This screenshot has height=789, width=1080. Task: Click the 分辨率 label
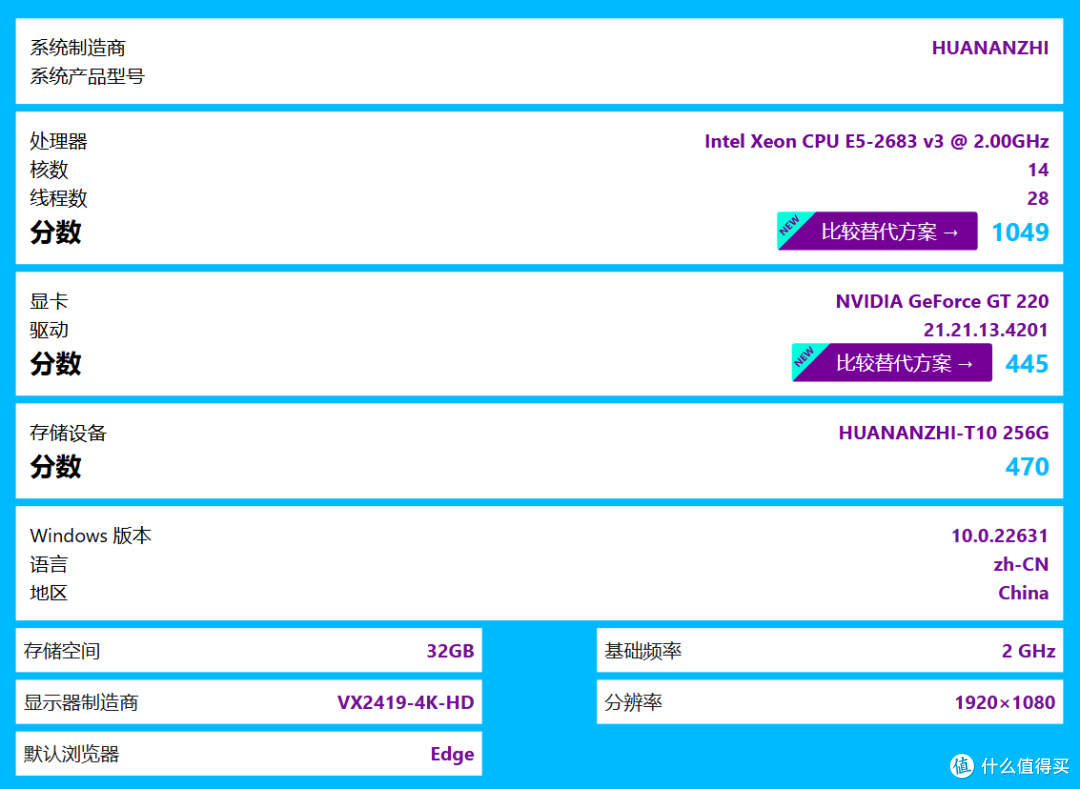[x=633, y=702]
